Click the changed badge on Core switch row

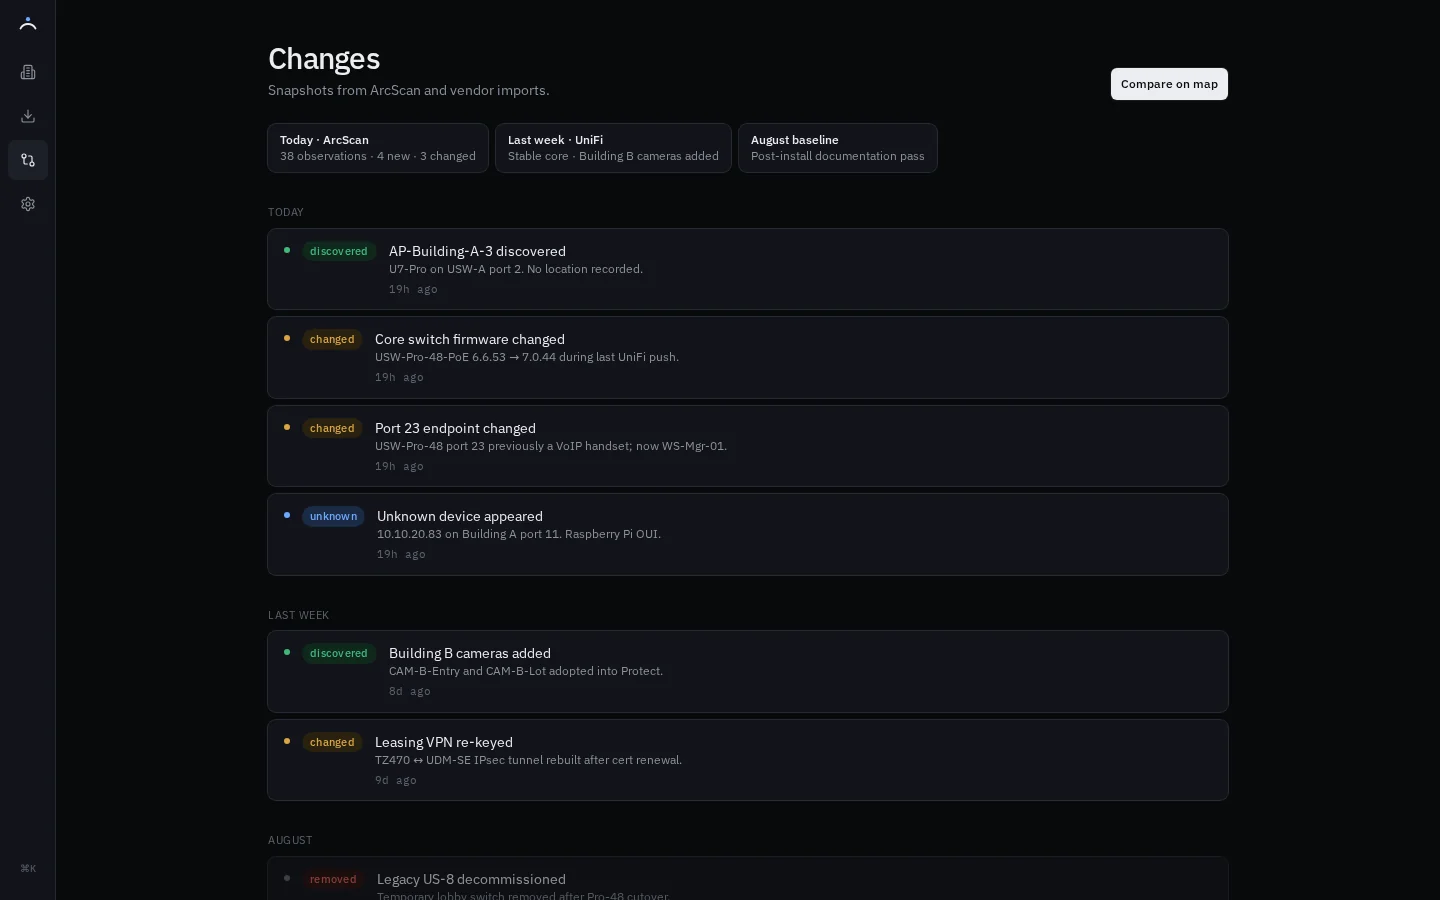point(332,339)
